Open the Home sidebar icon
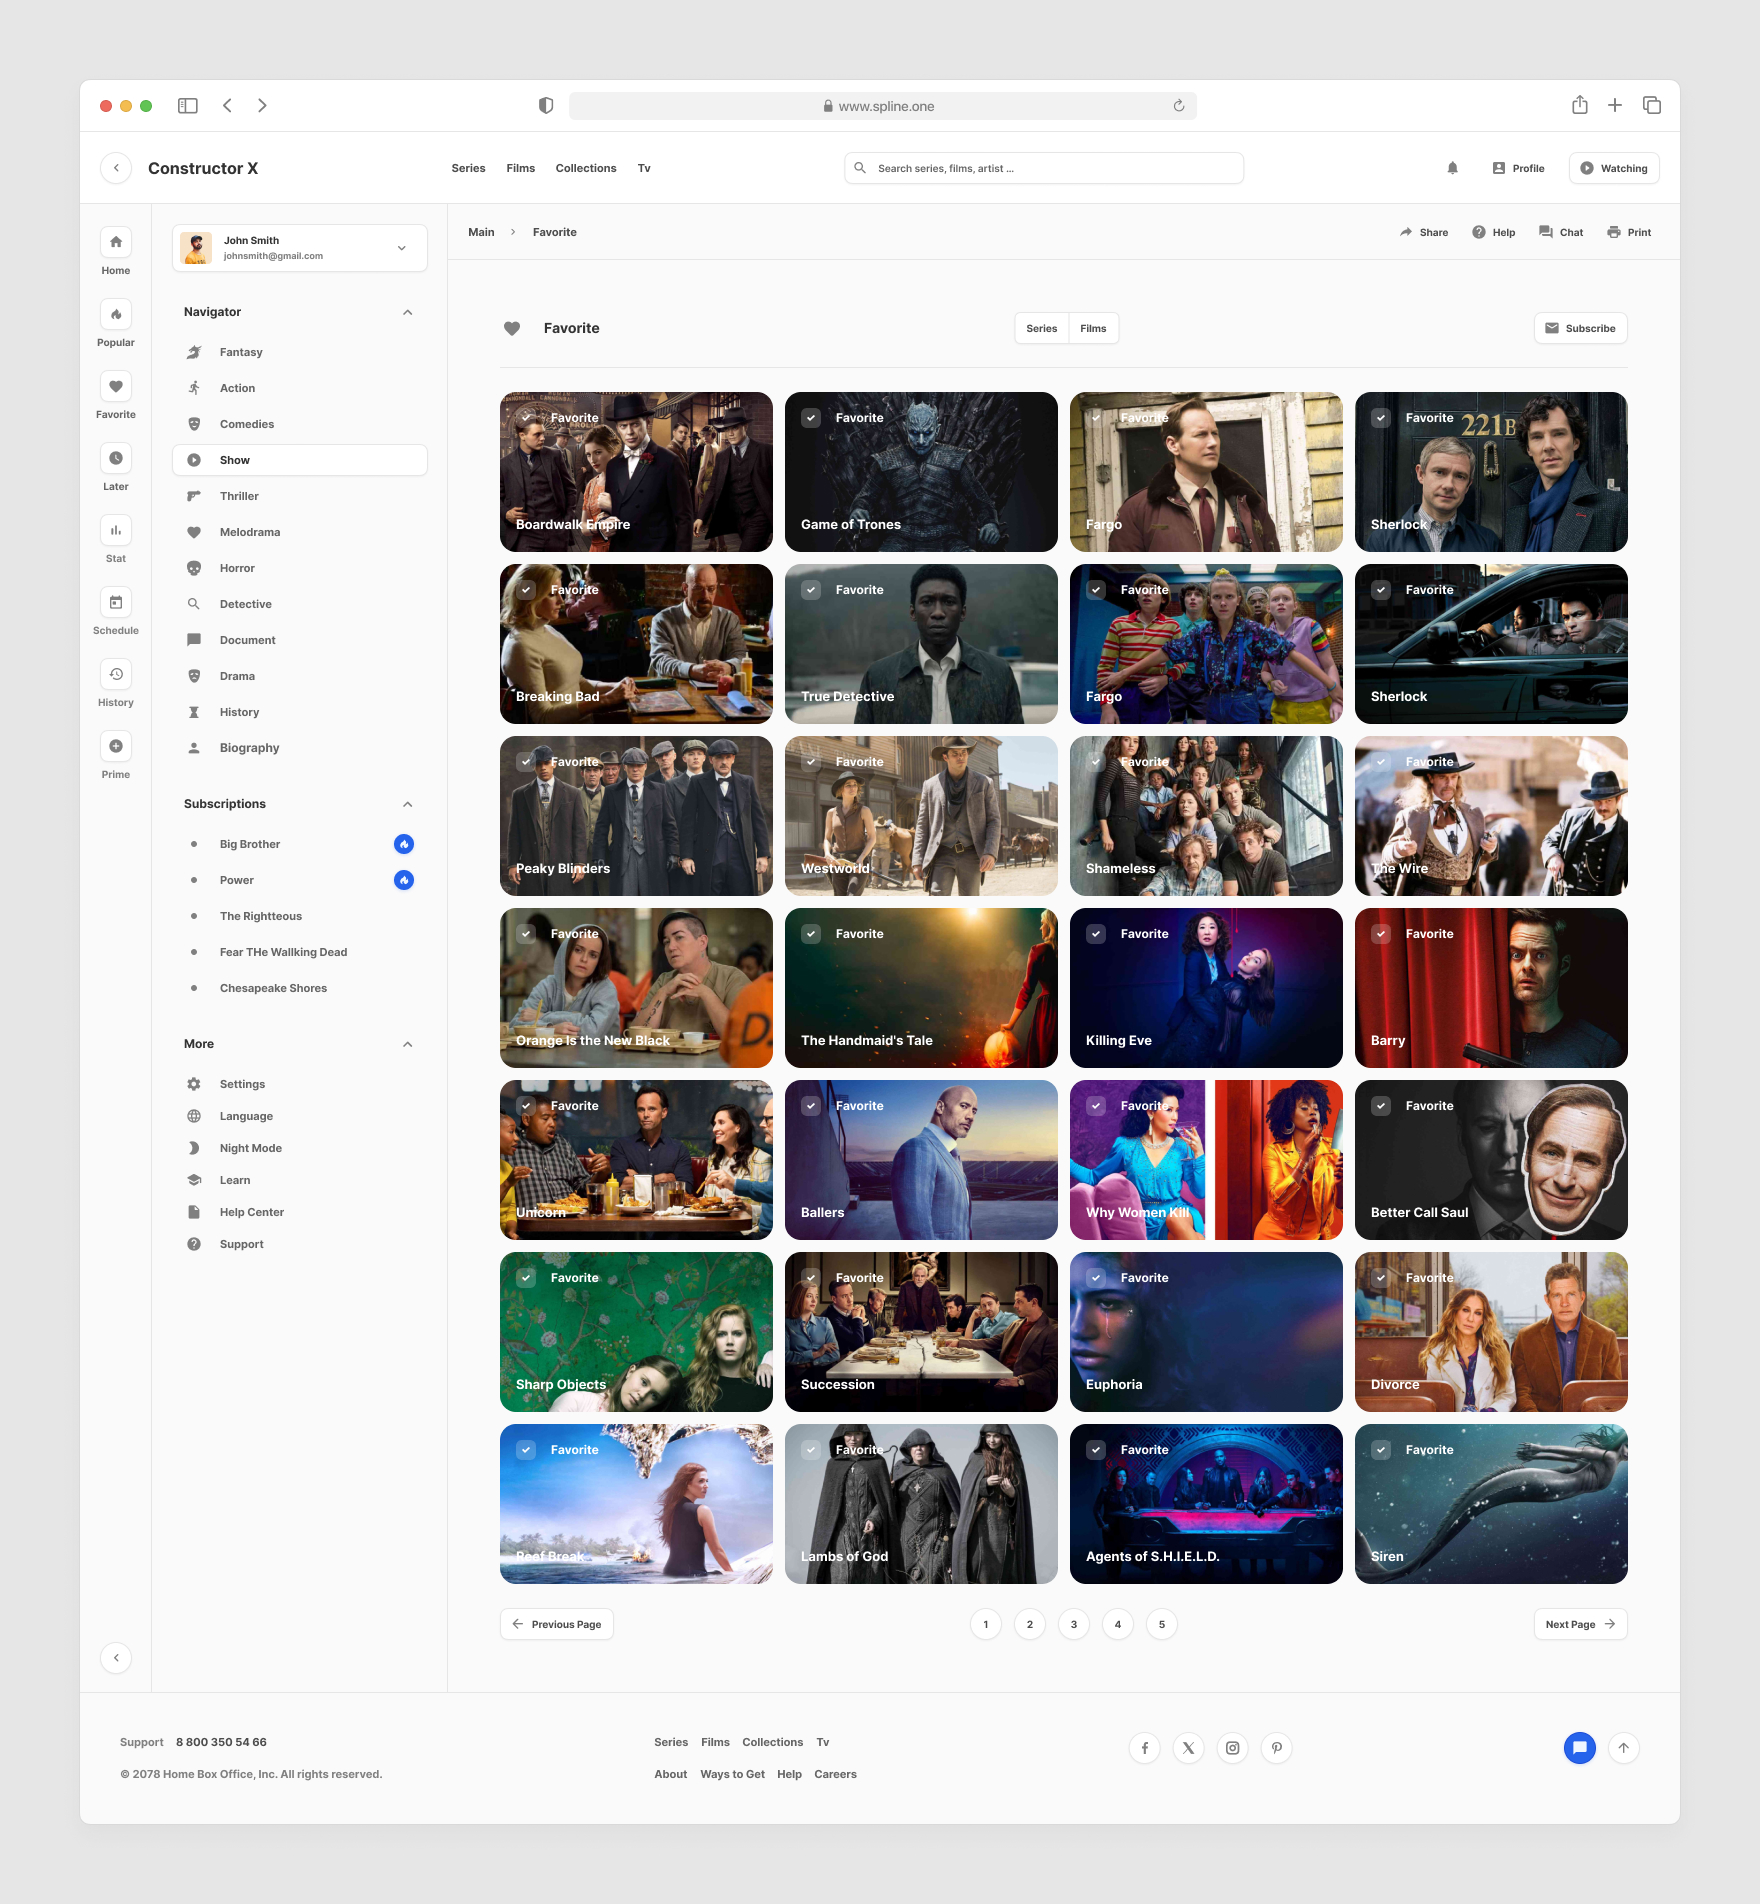 pyautogui.click(x=116, y=242)
